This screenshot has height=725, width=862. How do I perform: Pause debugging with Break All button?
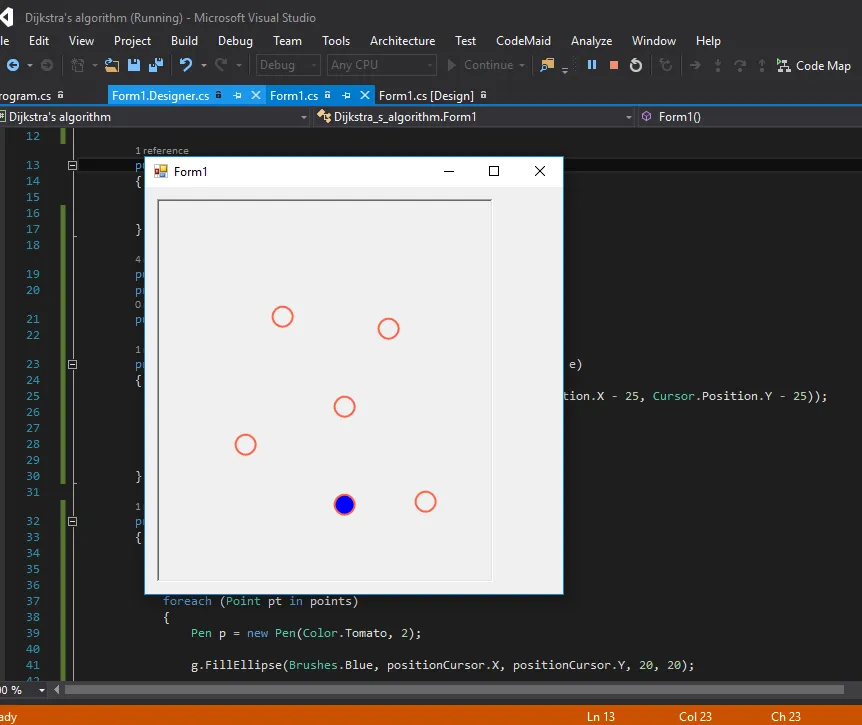592,65
